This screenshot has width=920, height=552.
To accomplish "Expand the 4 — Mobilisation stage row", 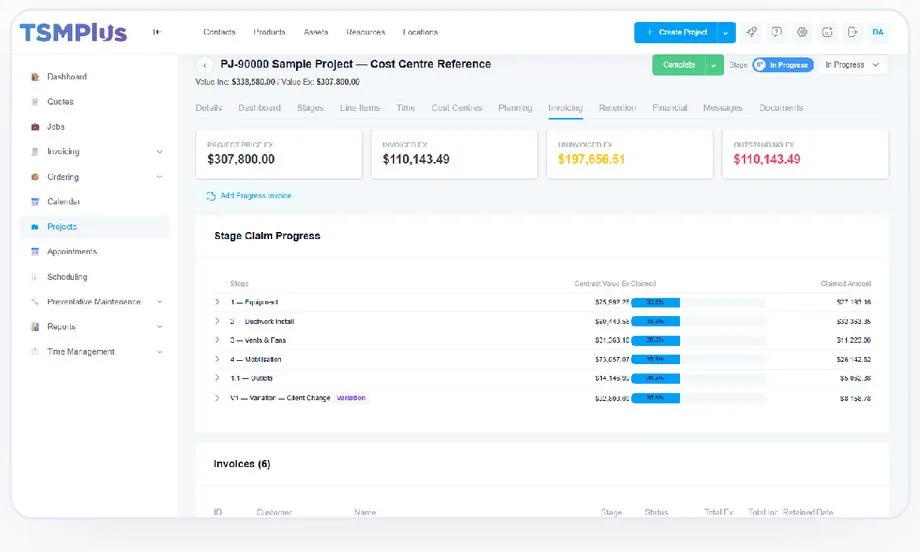I will (x=217, y=359).
